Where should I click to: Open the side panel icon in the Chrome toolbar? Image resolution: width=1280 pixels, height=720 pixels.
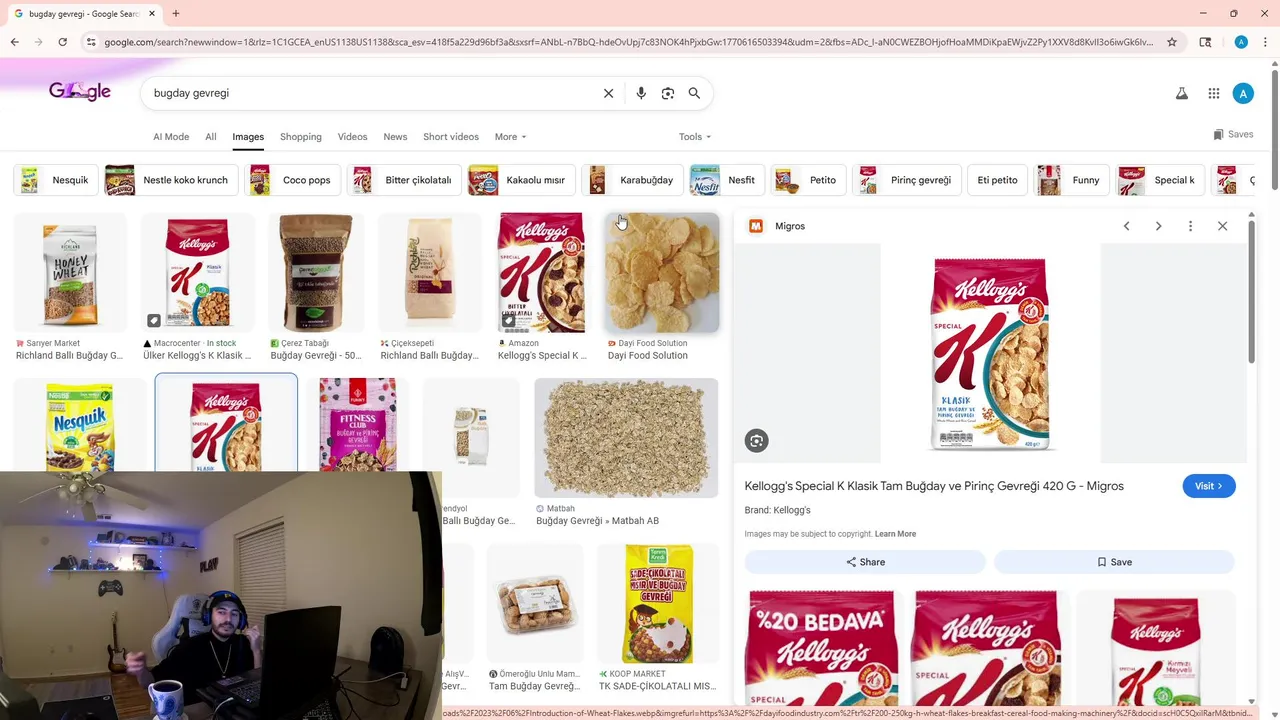[1205, 42]
